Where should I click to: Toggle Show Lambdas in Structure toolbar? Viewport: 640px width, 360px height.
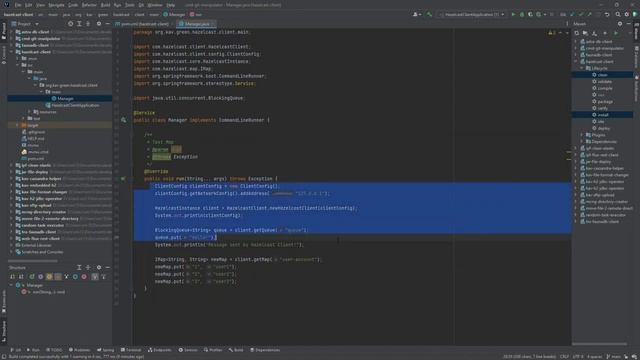click(84, 276)
